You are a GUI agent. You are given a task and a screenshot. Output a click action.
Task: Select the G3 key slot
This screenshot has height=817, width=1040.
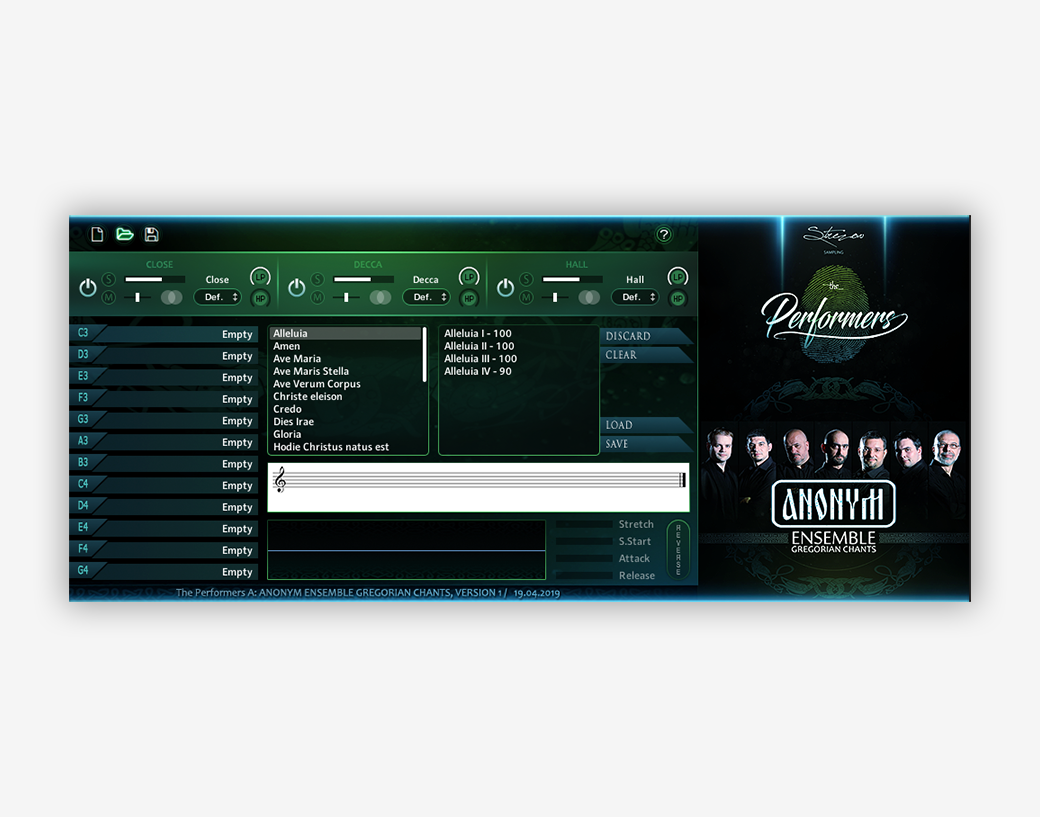[164, 420]
